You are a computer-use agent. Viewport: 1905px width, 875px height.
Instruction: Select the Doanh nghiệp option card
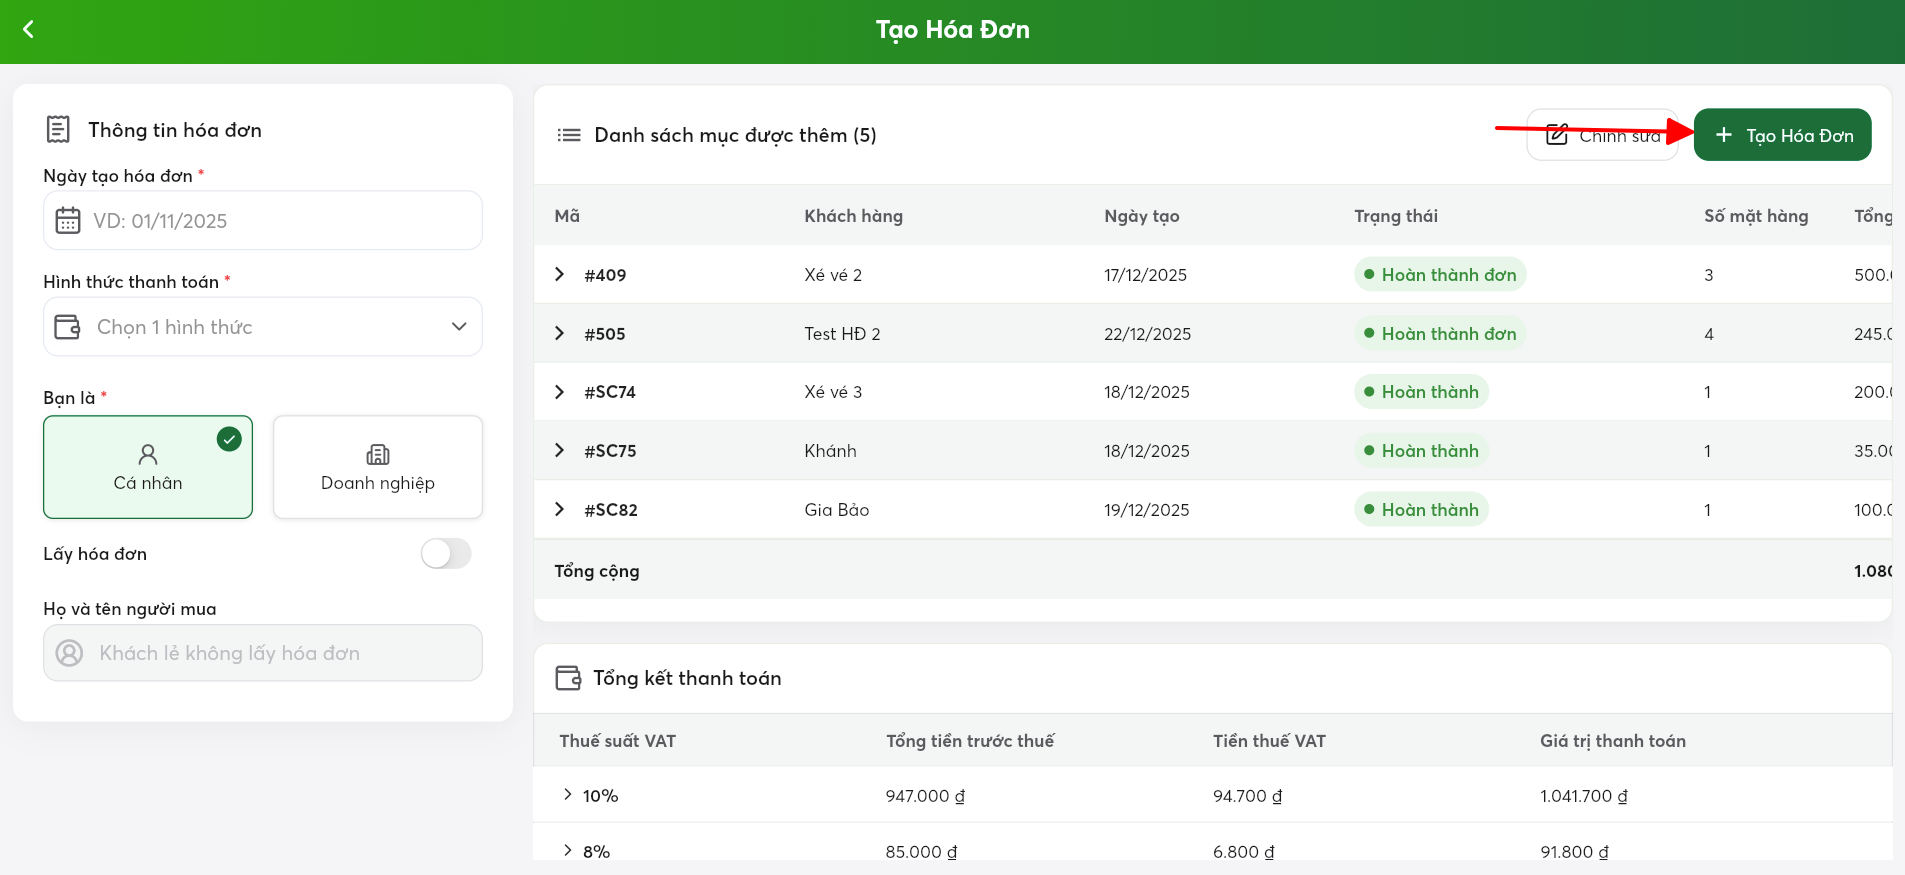[x=378, y=467]
